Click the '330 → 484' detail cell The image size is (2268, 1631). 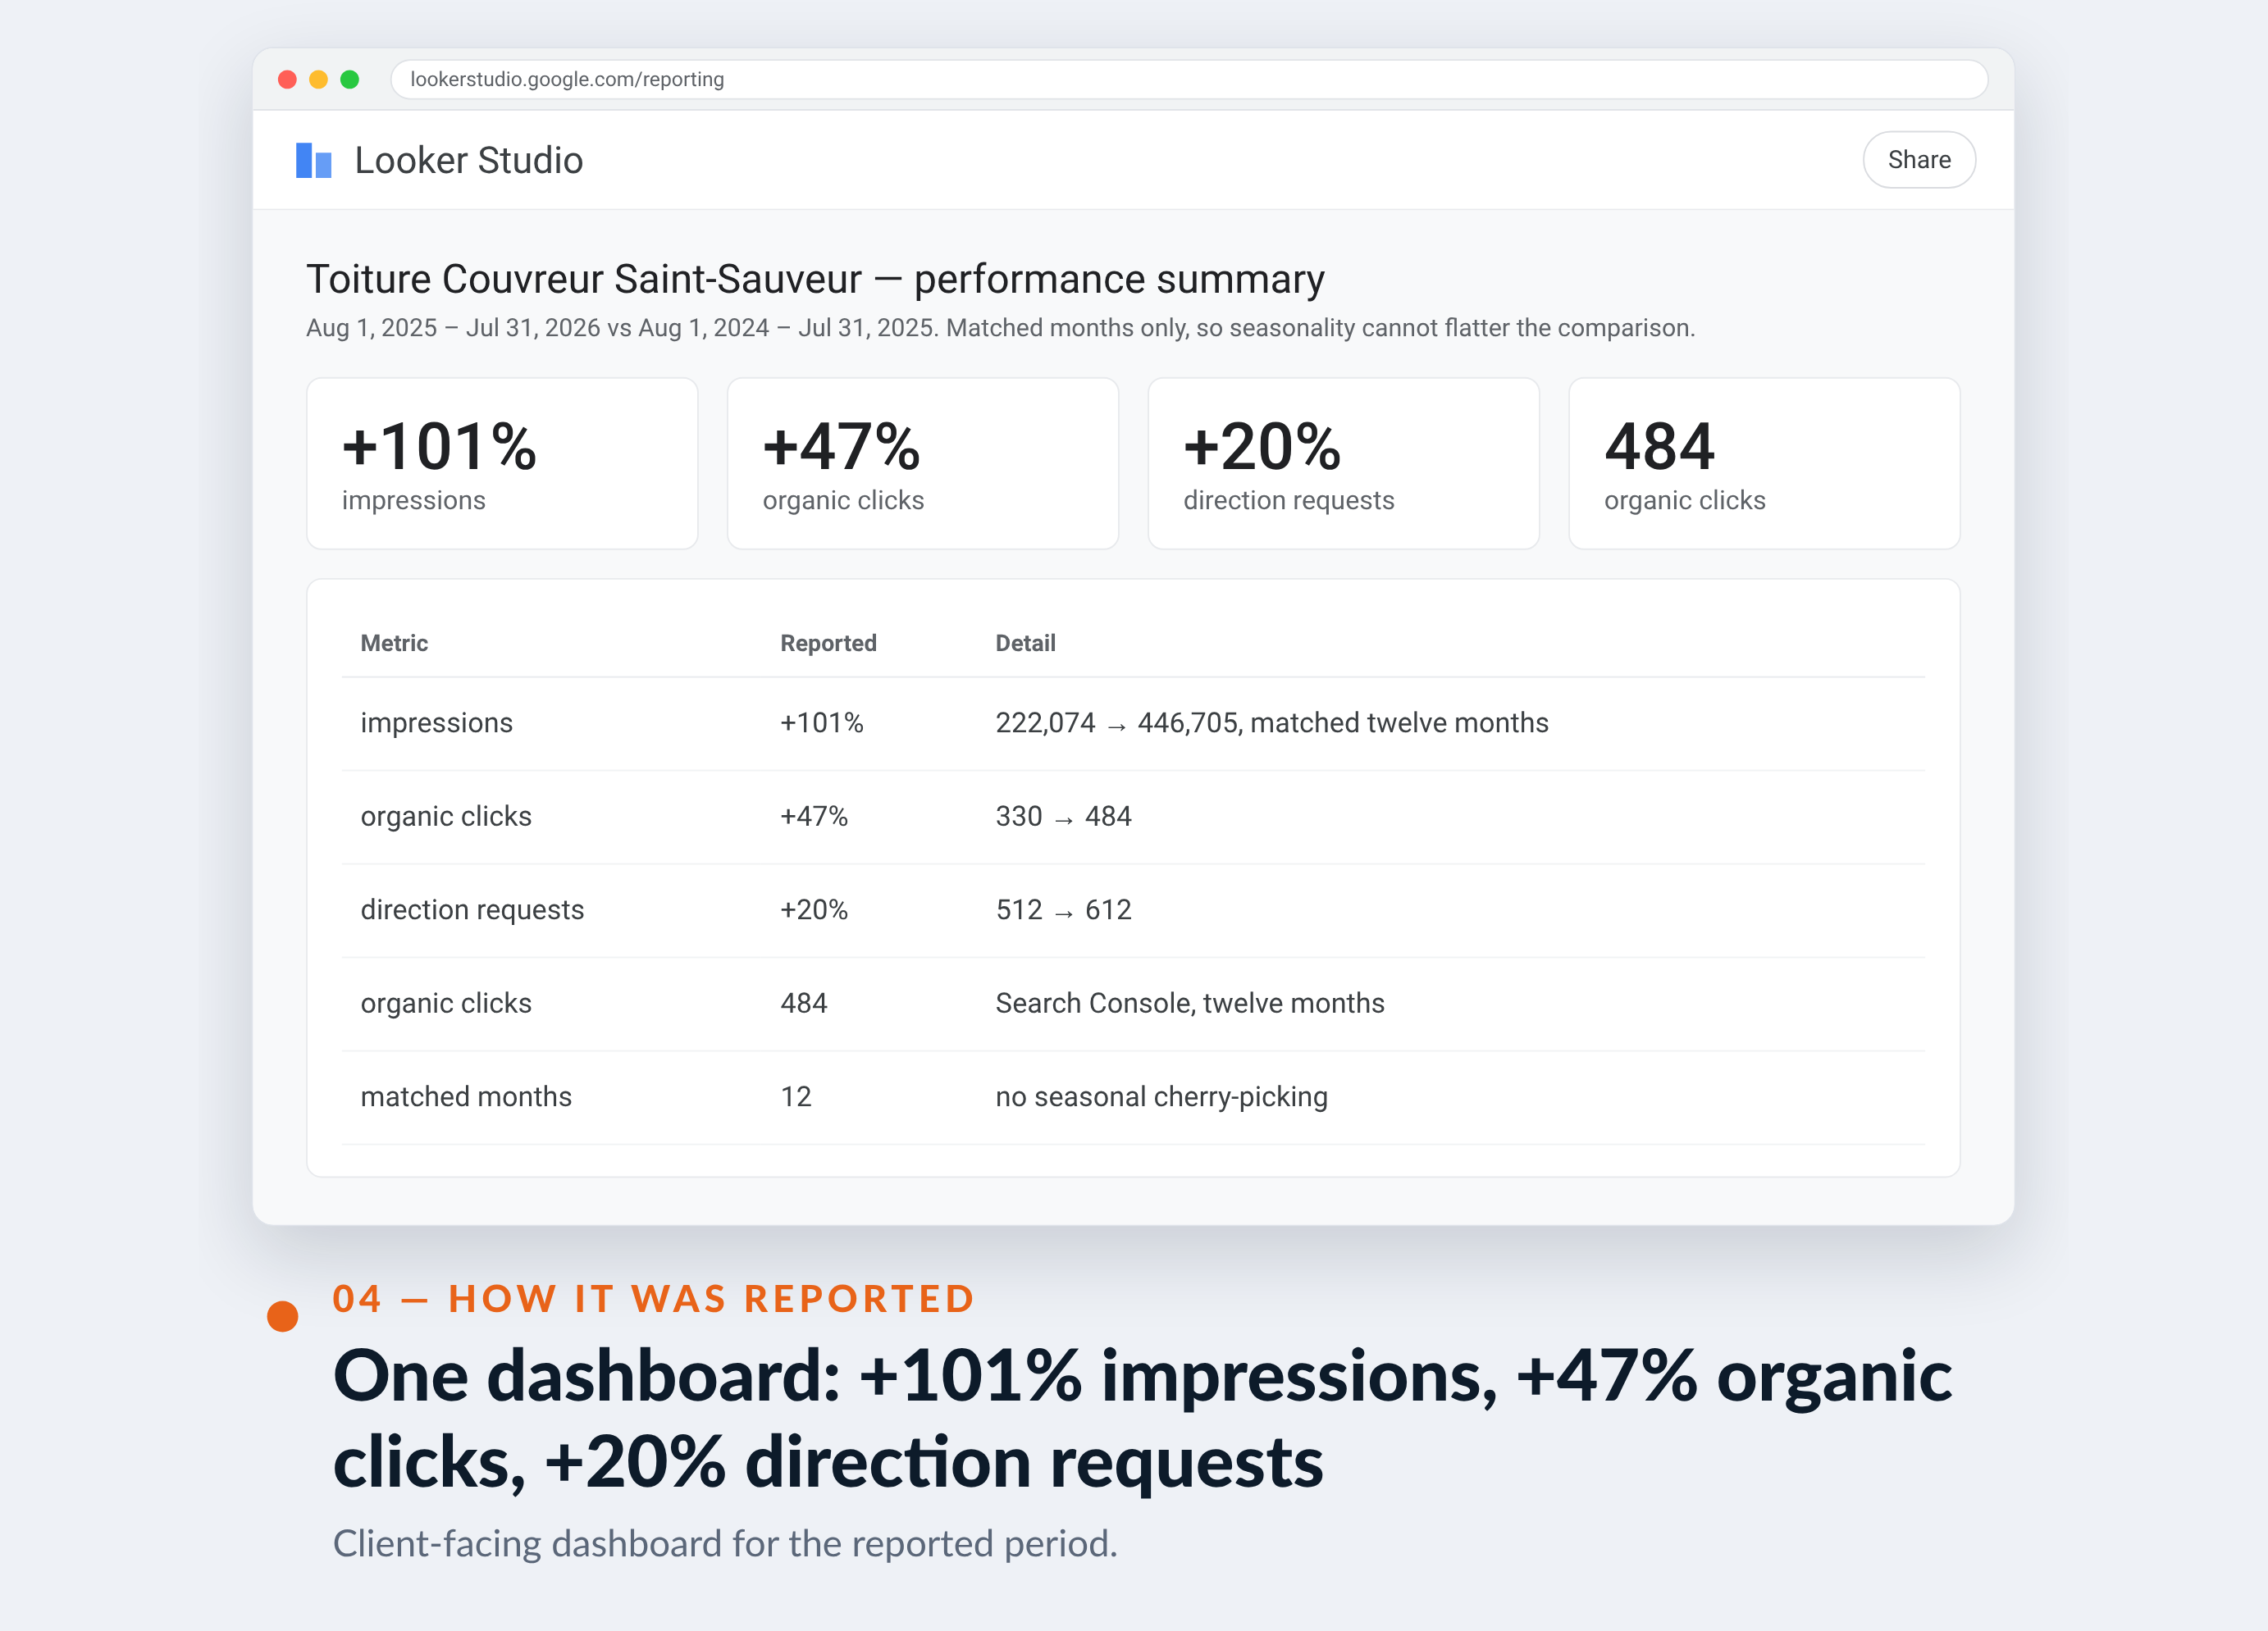(x=1063, y=816)
